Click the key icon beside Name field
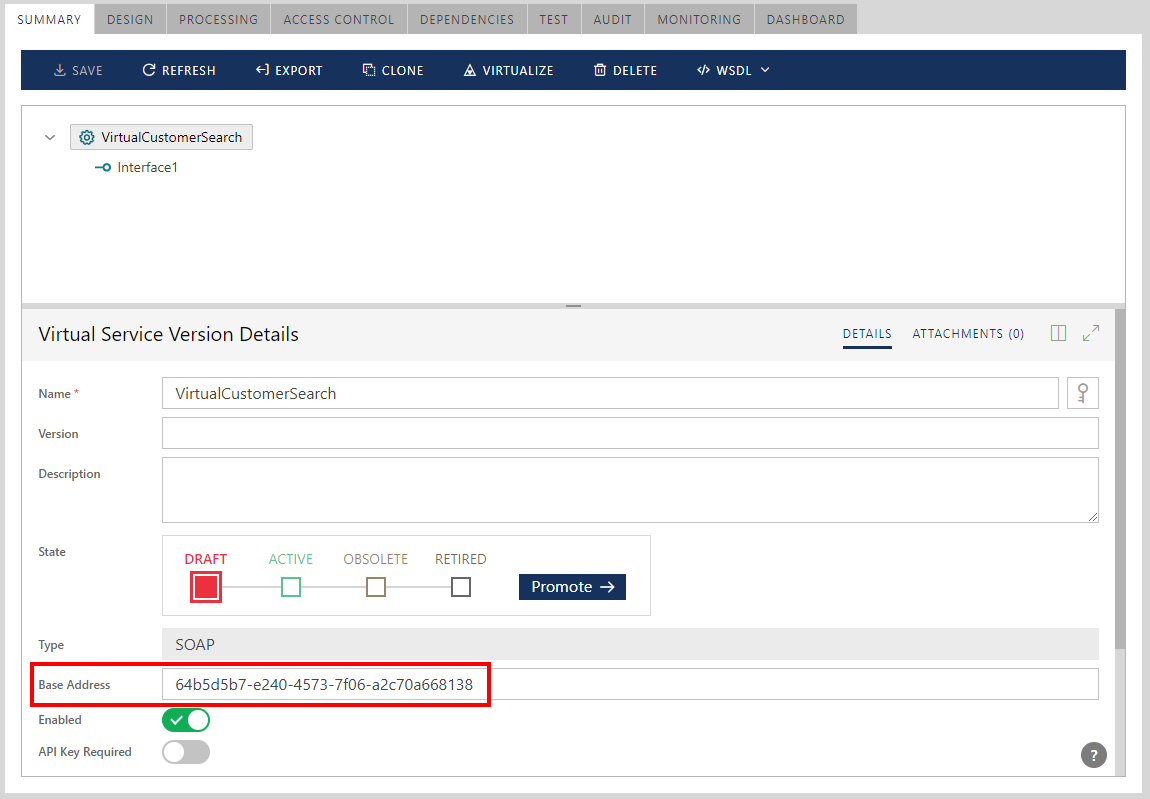 click(x=1083, y=393)
